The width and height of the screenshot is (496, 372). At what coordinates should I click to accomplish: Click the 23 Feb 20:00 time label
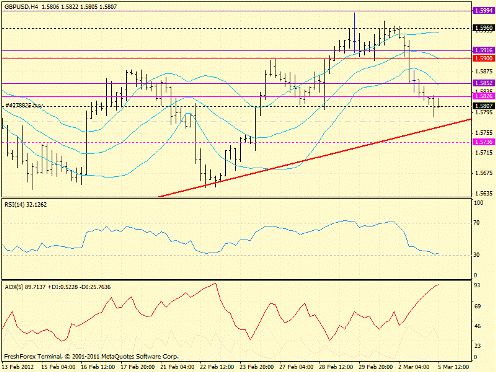point(256,367)
